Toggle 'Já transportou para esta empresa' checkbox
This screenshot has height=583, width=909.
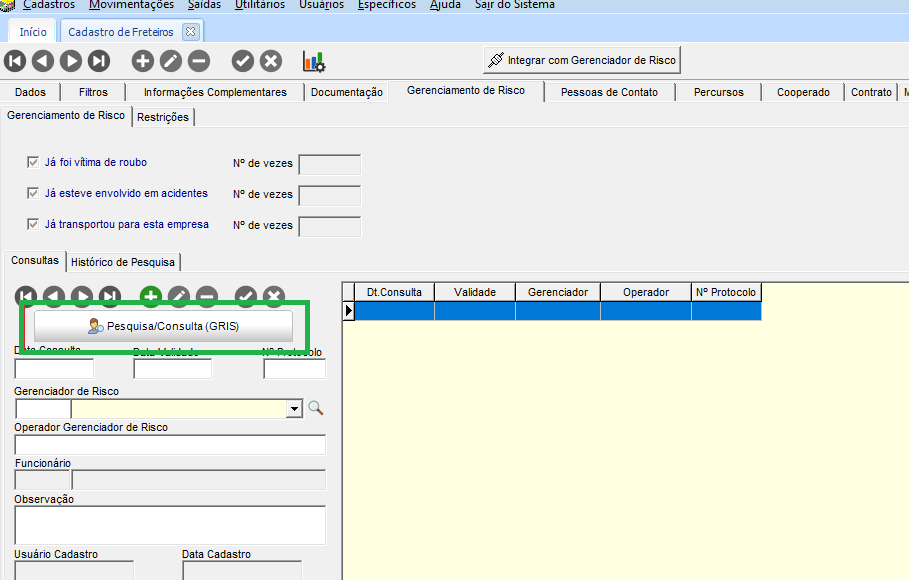[32, 224]
